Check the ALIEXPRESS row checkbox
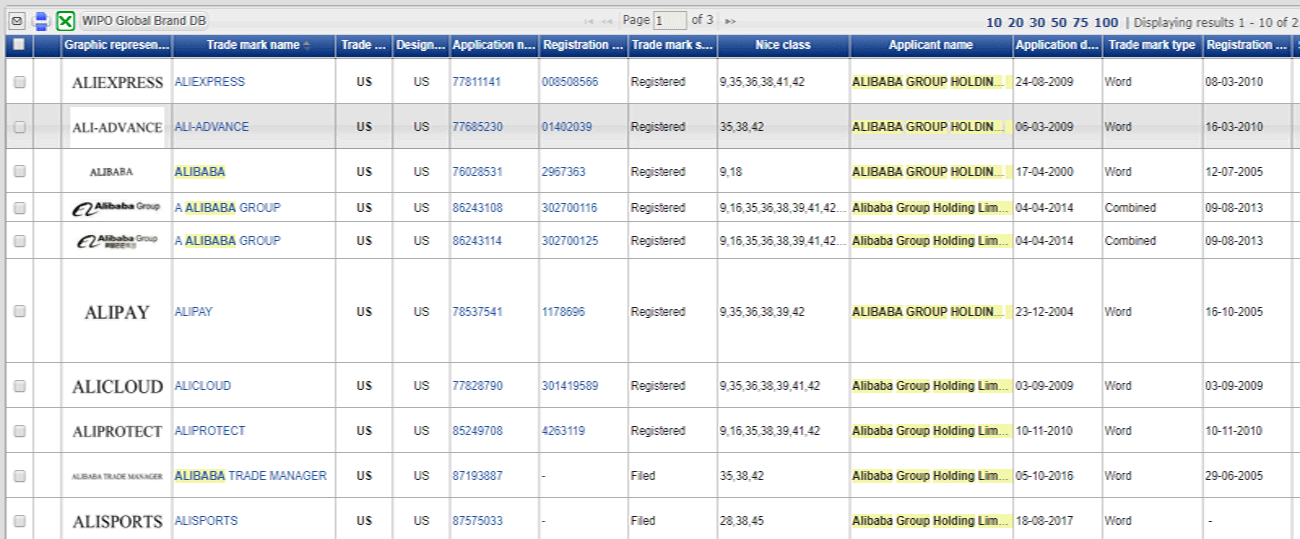 [19, 83]
